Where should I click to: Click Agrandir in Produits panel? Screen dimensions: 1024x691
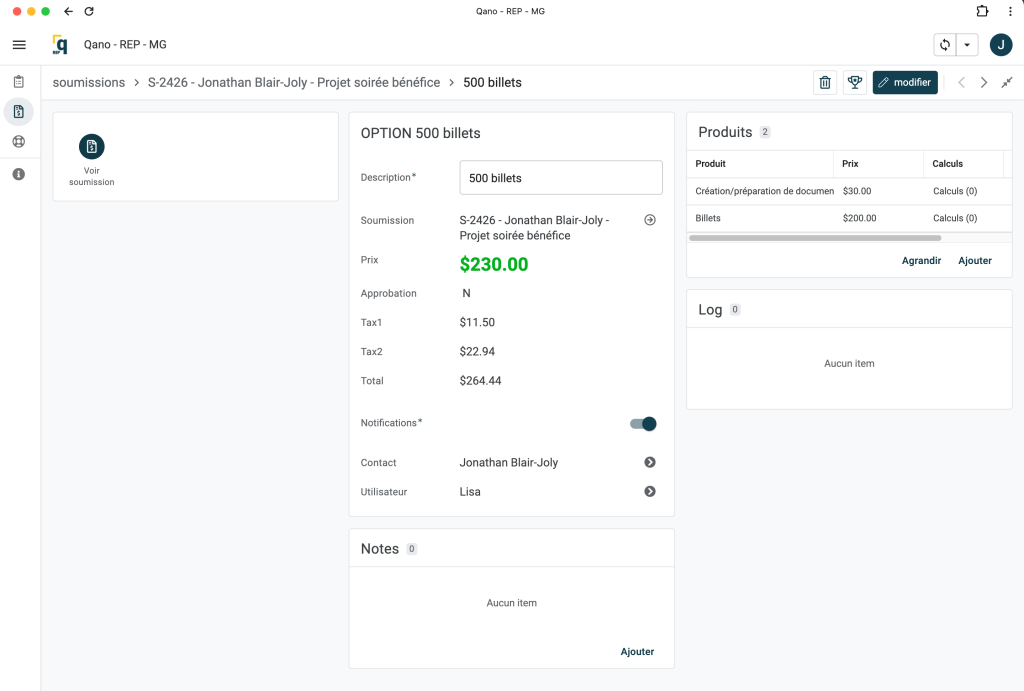tap(921, 261)
